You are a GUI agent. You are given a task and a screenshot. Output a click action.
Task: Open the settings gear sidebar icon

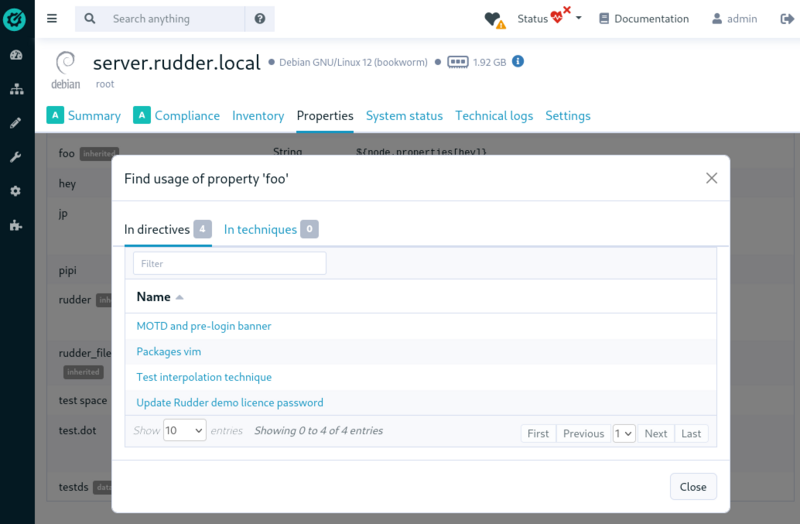(16, 191)
